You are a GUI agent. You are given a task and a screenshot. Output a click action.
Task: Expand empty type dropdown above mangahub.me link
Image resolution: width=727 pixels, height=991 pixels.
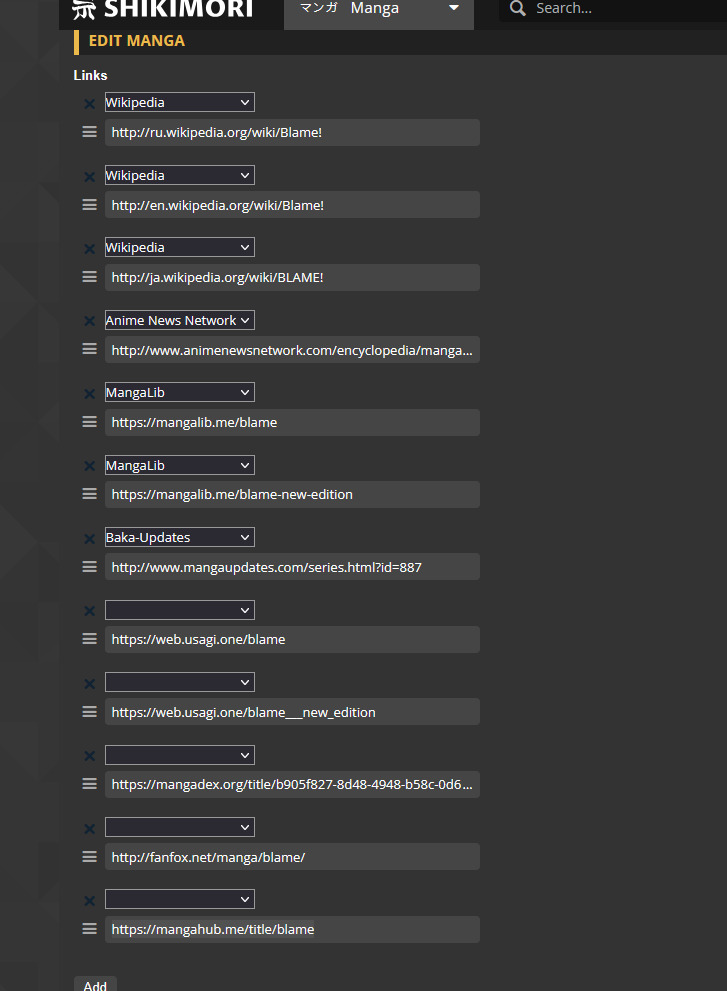(x=180, y=899)
